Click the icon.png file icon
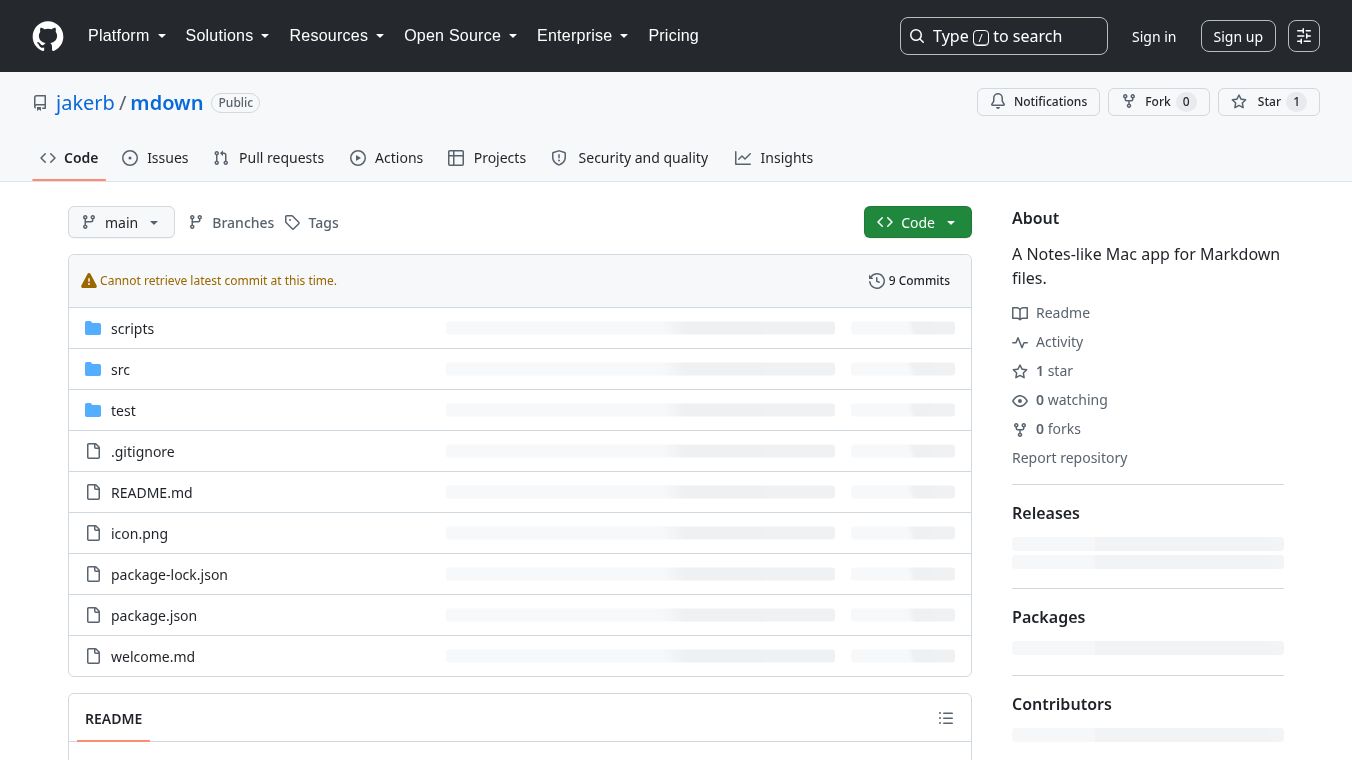The width and height of the screenshot is (1352, 760). coord(93,533)
